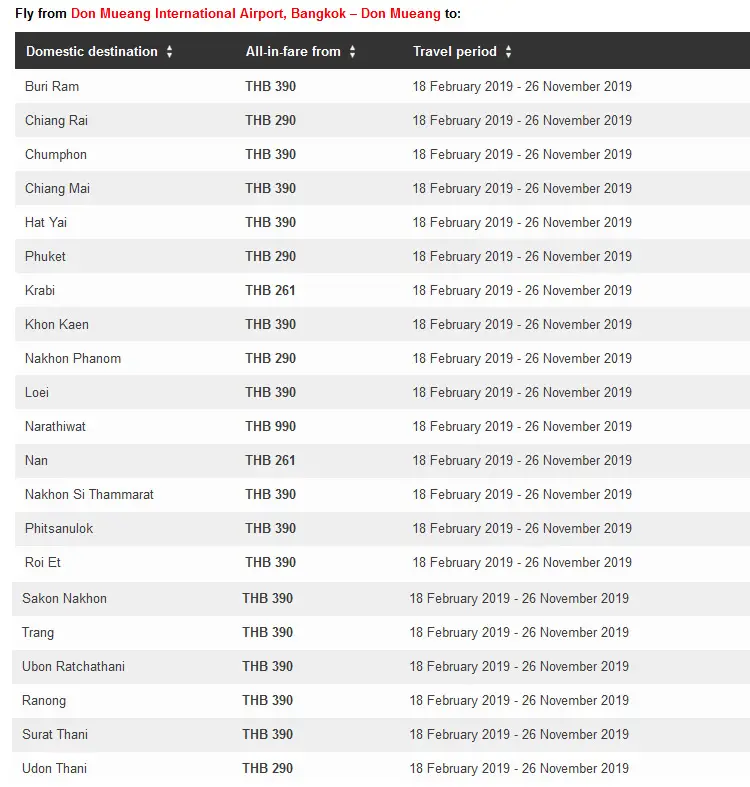Select the Buri Ram destination row

coord(383,86)
